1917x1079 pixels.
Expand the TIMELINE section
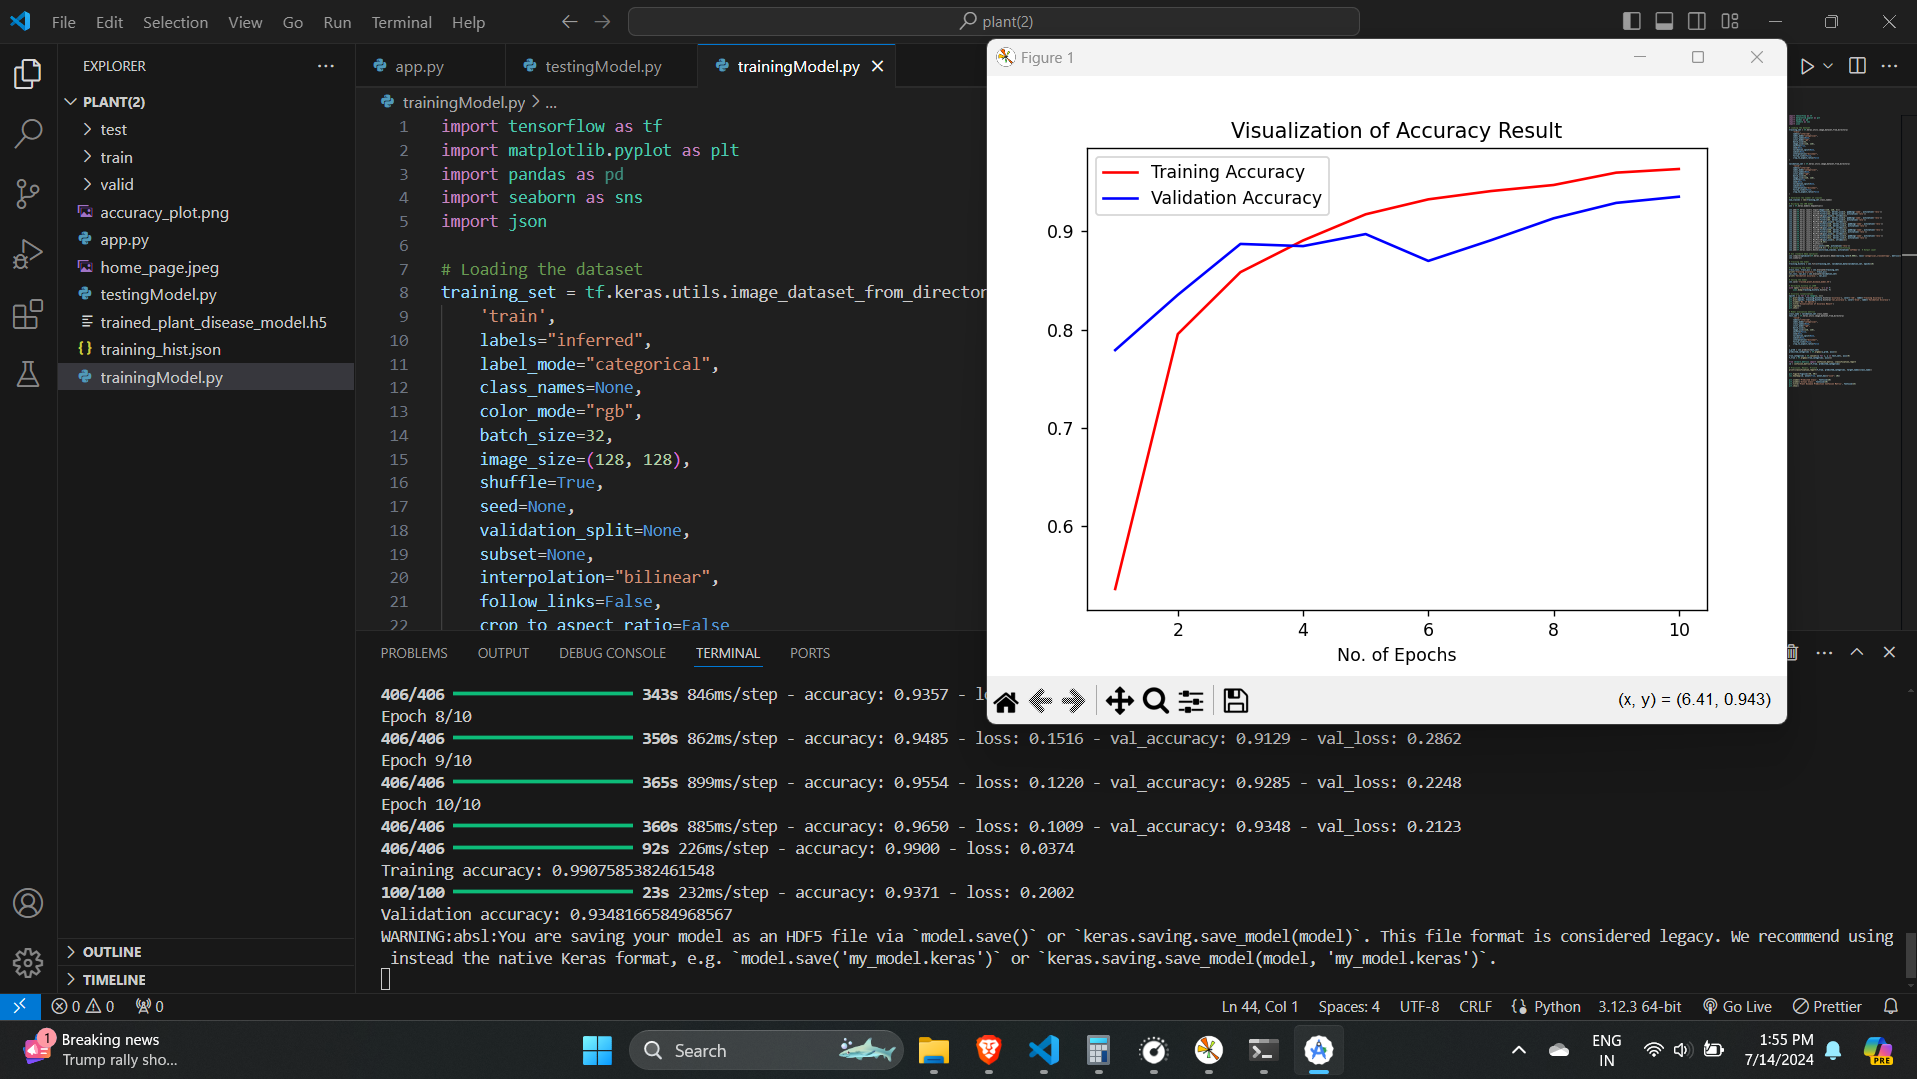pyautogui.click(x=114, y=980)
